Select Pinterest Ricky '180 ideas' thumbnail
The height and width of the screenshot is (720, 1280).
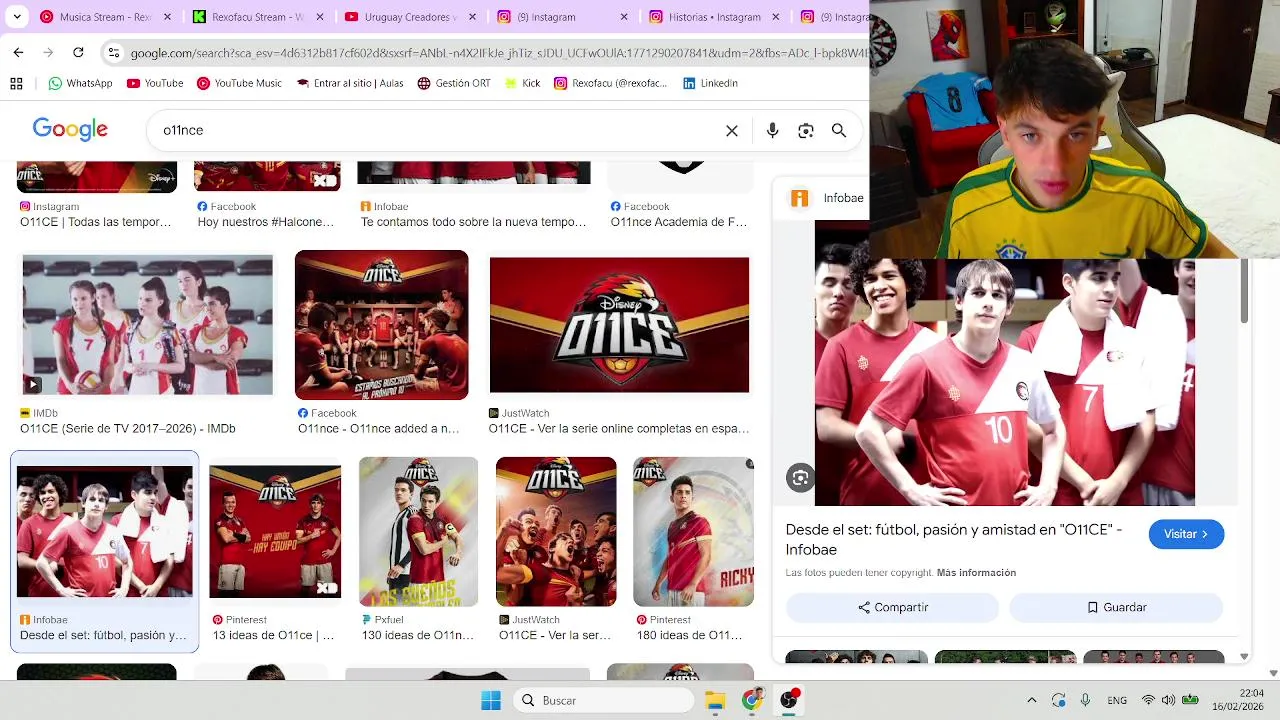(693, 531)
